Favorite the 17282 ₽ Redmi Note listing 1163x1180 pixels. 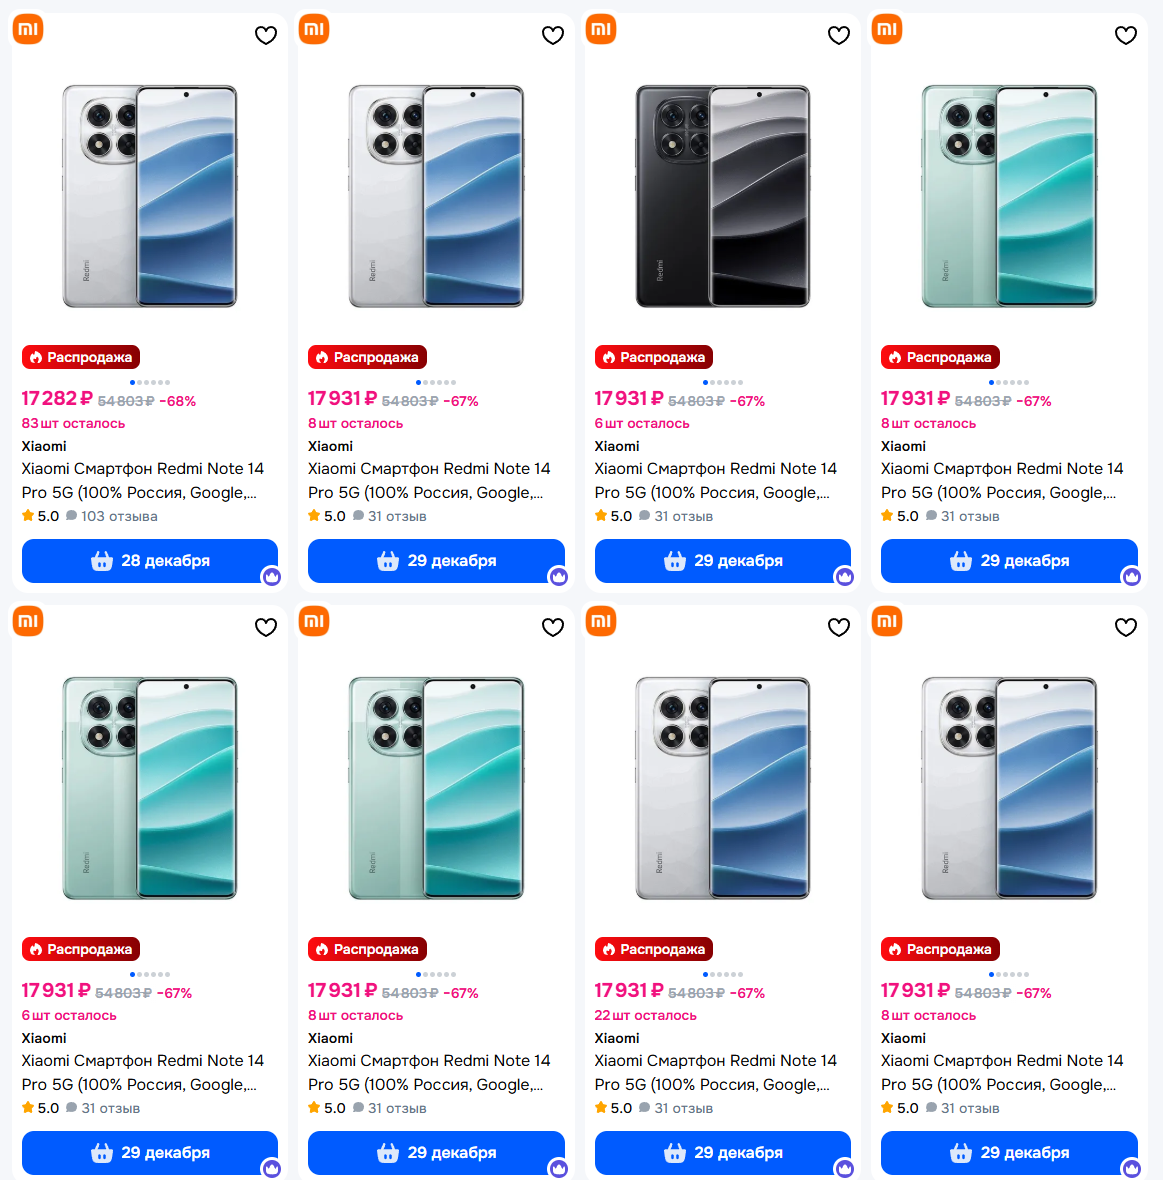pos(266,35)
